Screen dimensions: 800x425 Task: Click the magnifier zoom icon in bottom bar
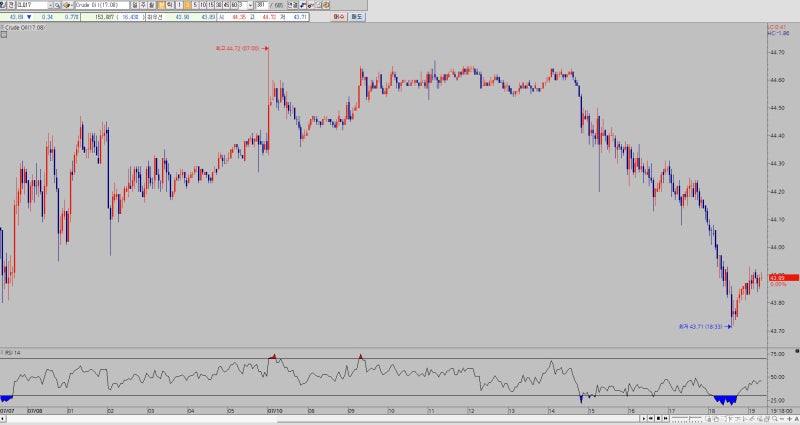[x=774, y=418]
